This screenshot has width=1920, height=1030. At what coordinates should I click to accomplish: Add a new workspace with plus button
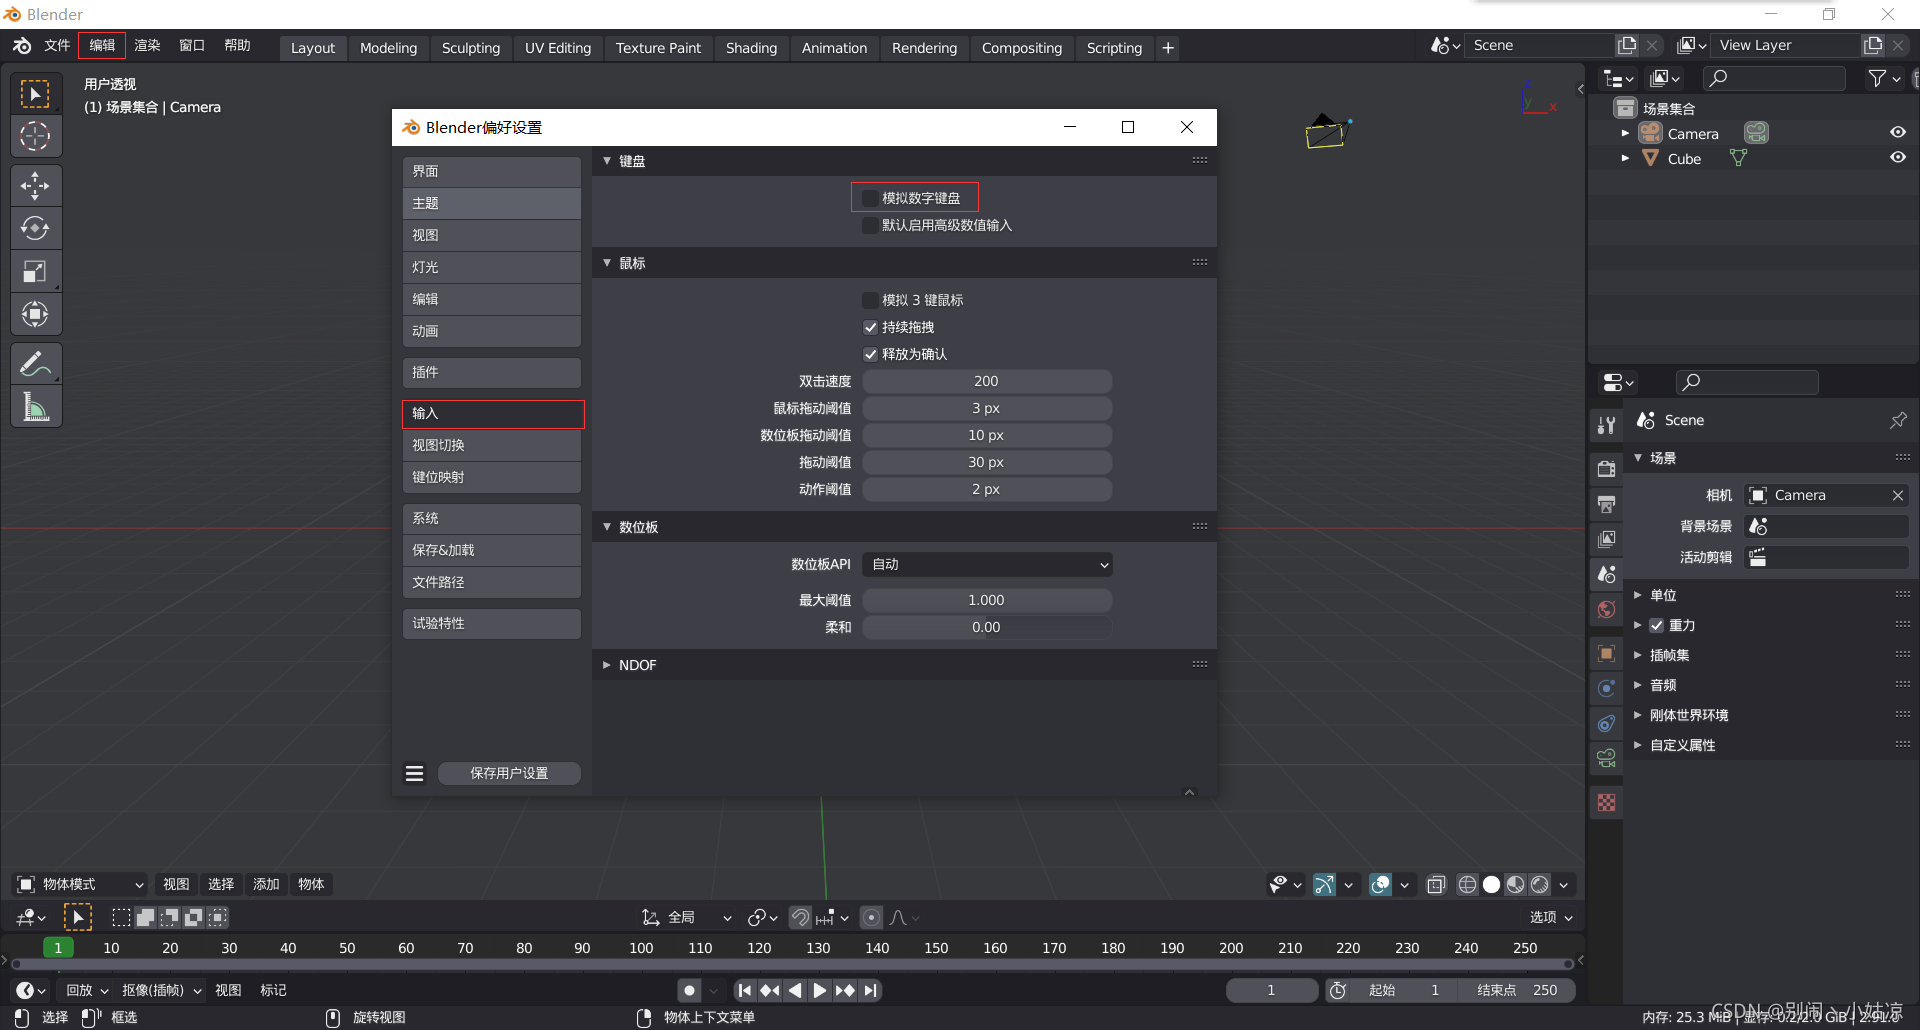(x=1167, y=48)
